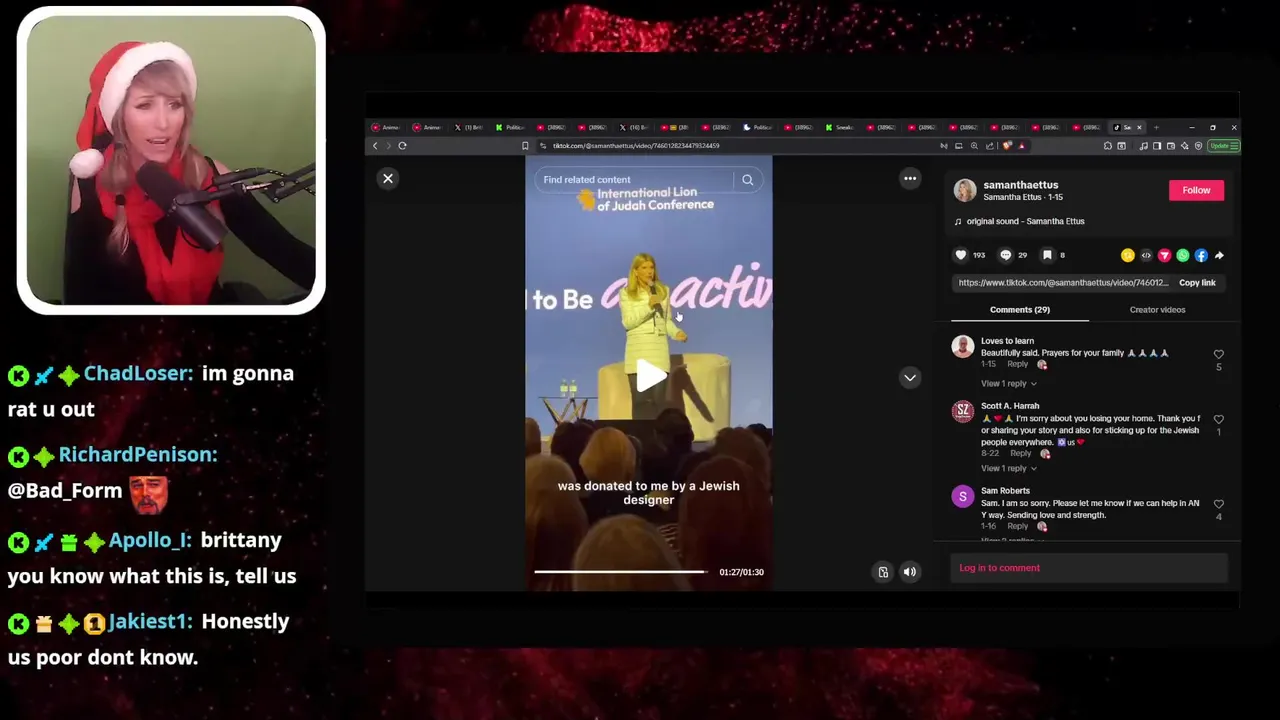Click the streamer webcam overlay

(171, 160)
